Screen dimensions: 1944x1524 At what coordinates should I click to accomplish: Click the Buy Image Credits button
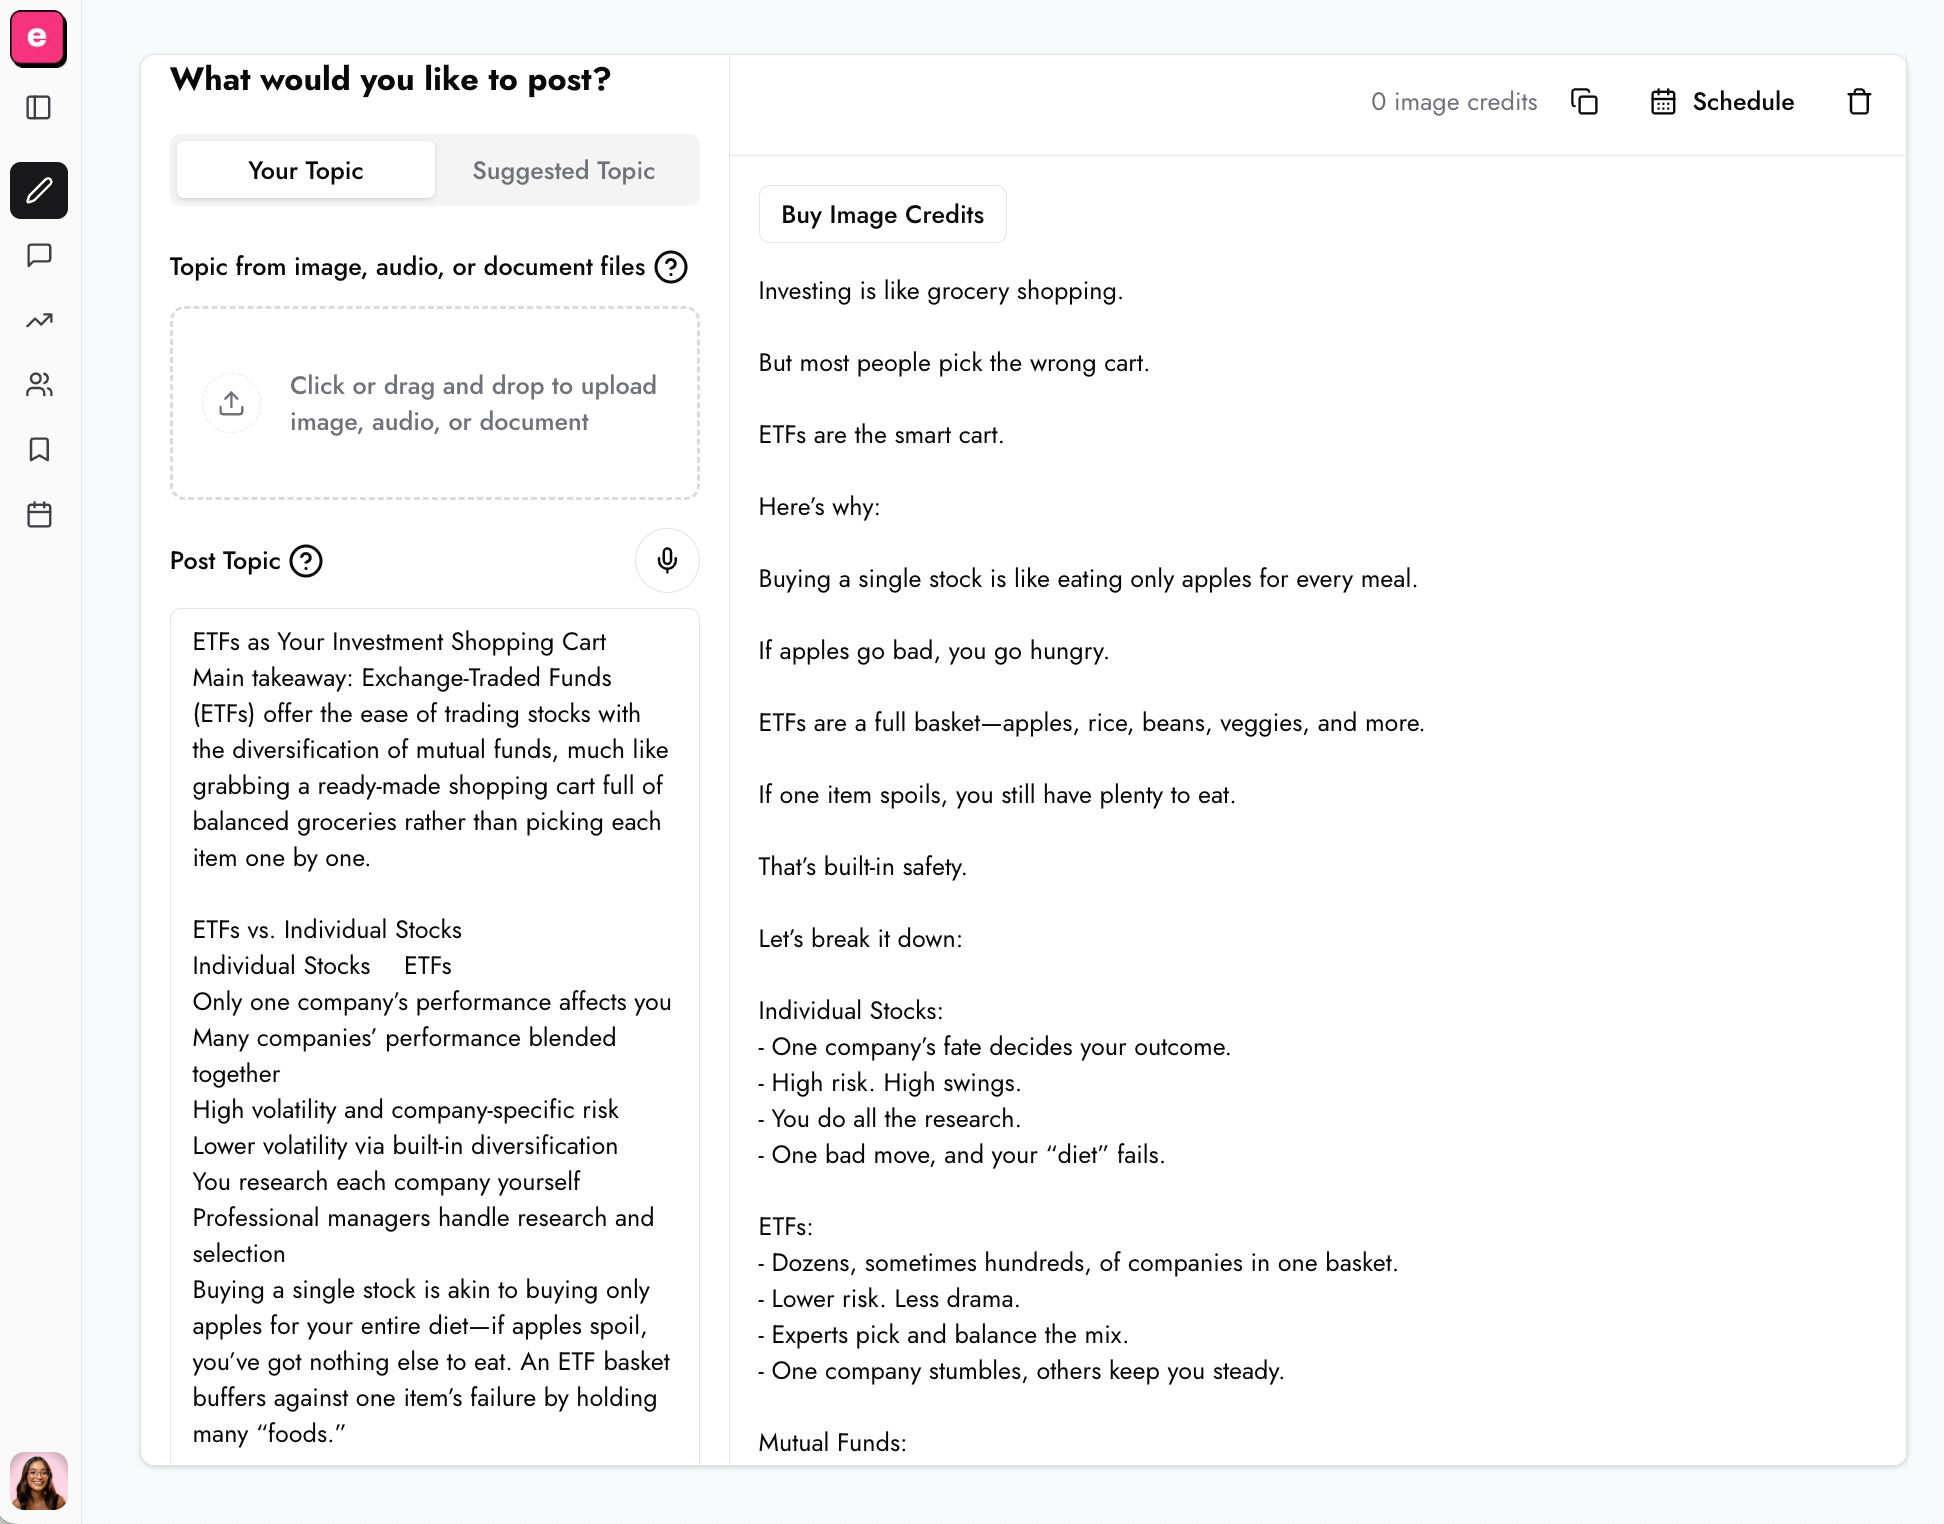click(882, 214)
